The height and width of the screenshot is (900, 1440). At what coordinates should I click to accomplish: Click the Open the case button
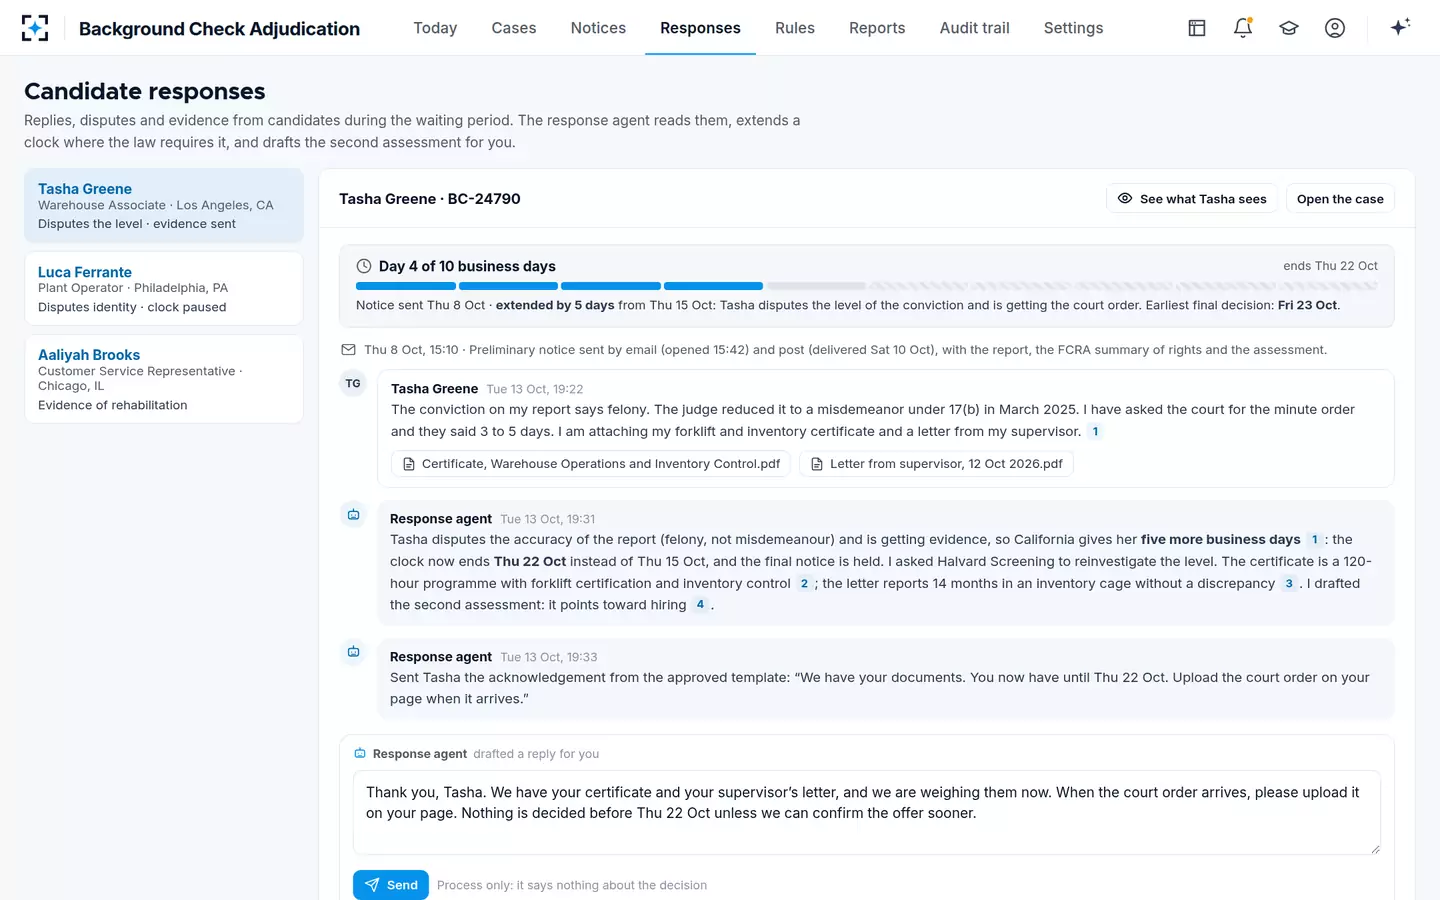[x=1340, y=199]
